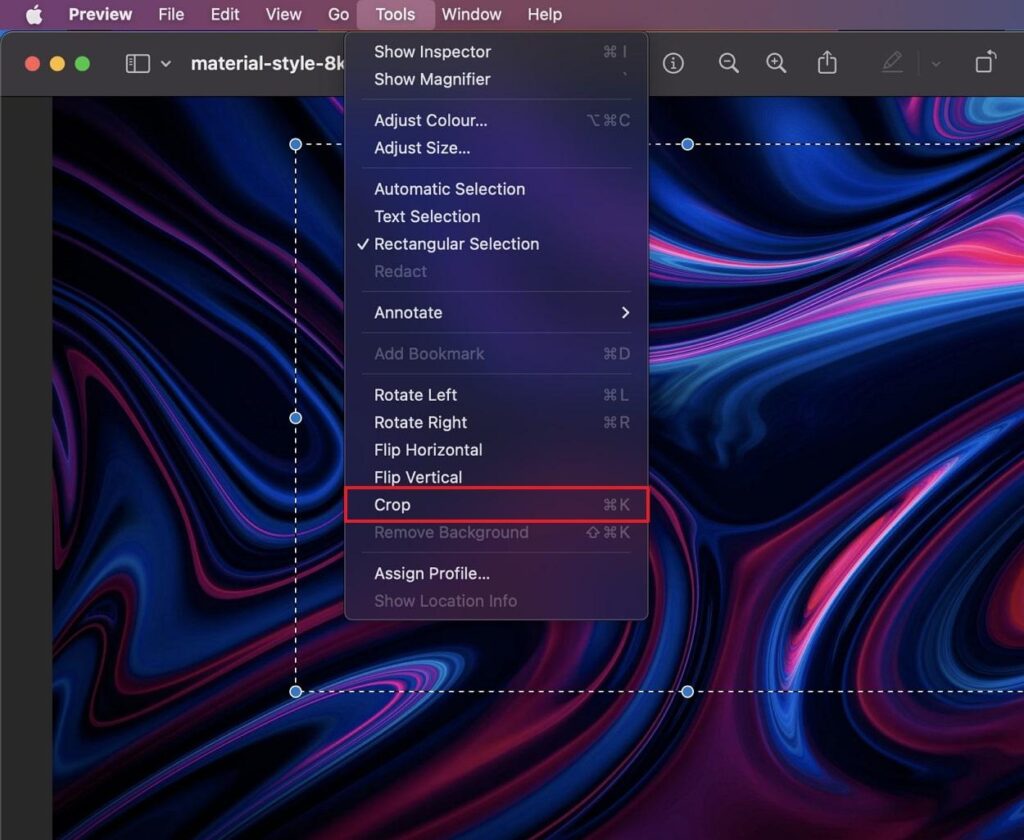The width and height of the screenshot is (1024, 840).
Task: Open the Preview application menu
Action: [x=100, y=14]
